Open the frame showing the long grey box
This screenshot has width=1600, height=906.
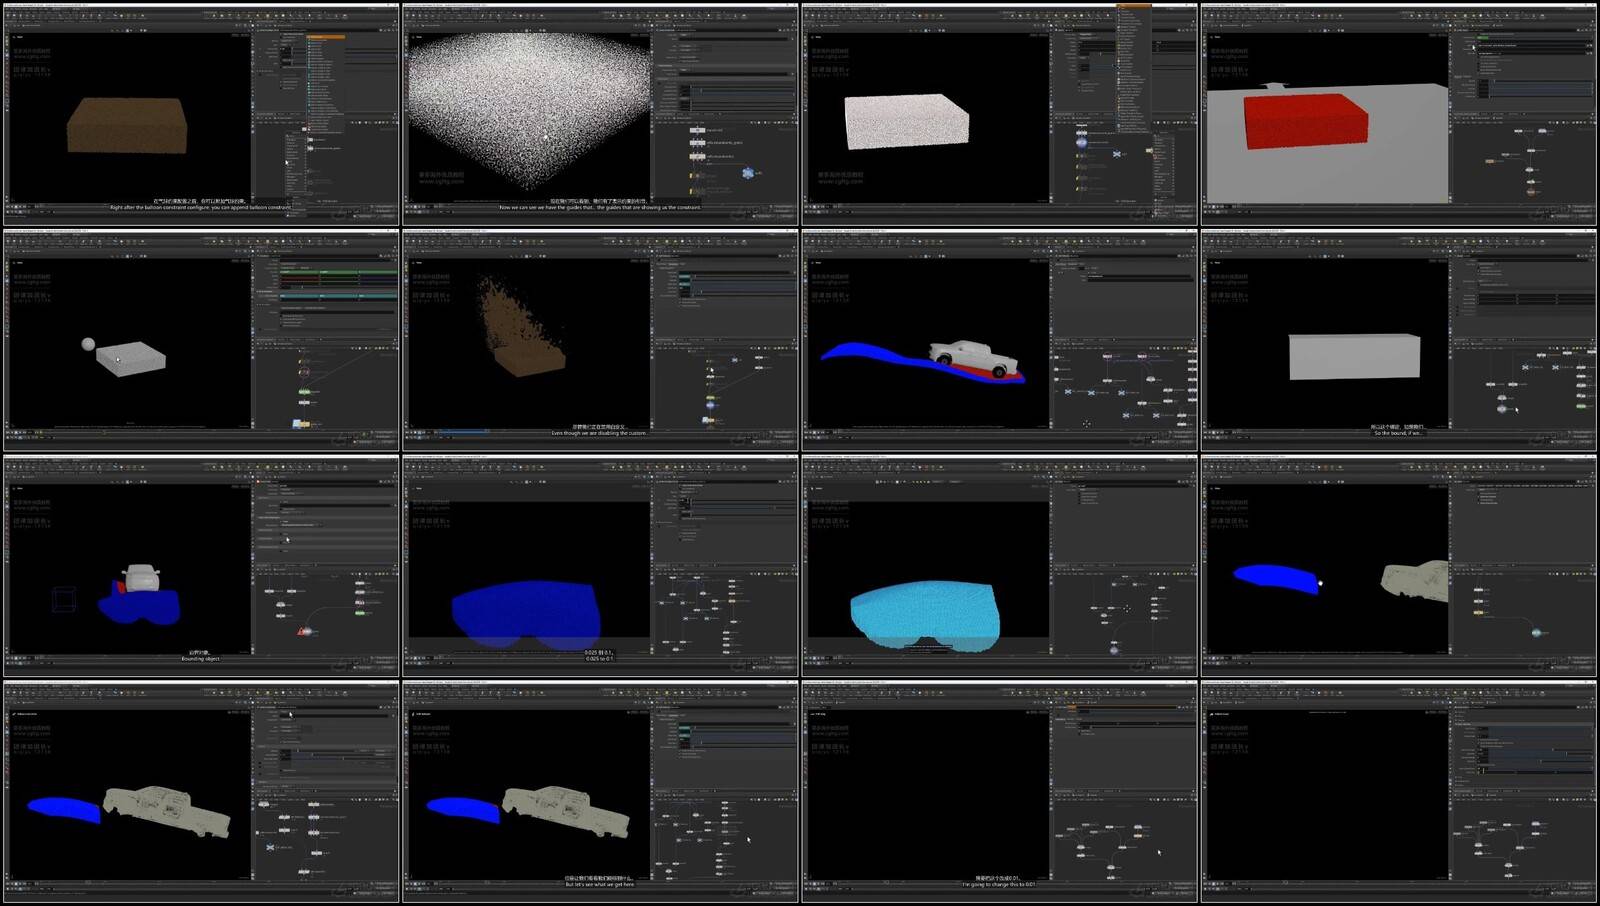tap(1399, 340)
